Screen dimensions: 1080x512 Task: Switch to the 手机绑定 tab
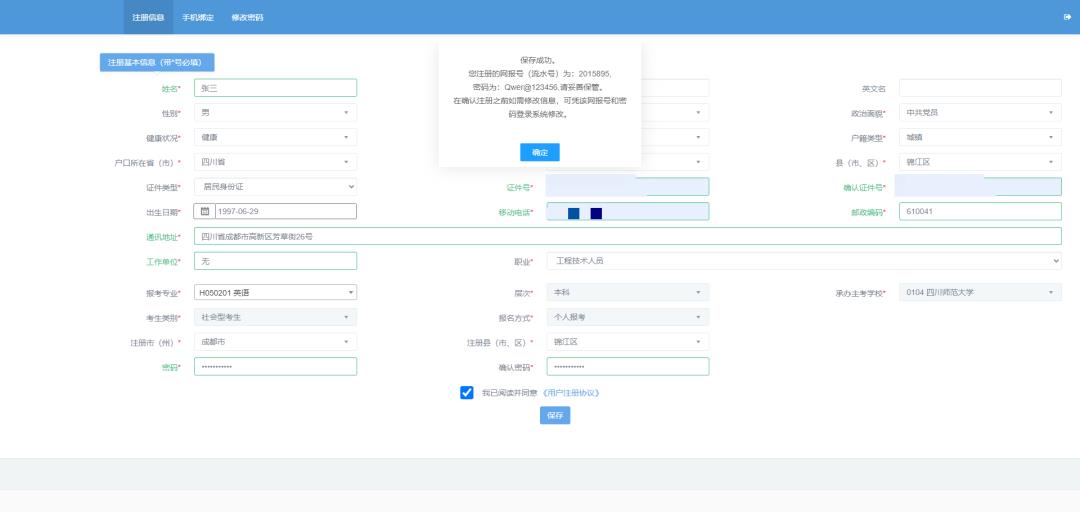[x=198, y=18]
